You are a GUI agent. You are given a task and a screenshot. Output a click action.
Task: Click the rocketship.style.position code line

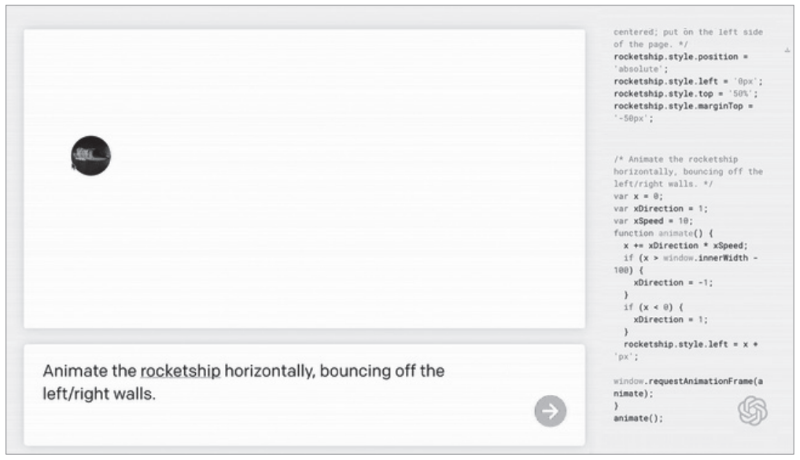(681, 62)
